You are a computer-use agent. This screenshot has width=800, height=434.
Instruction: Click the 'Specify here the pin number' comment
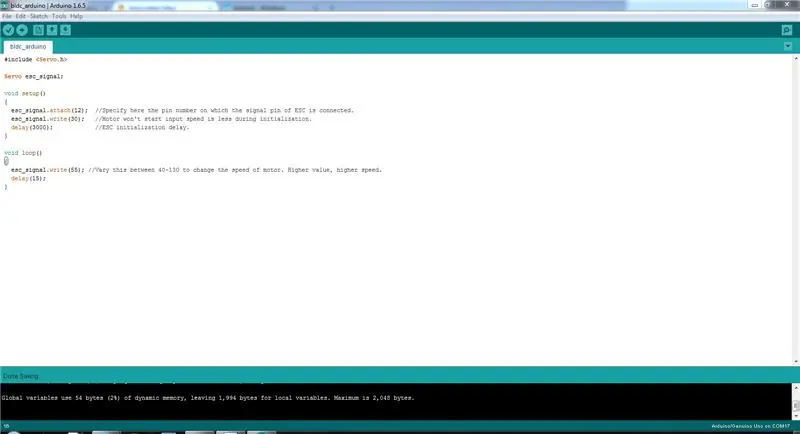[x=224, y=111]
